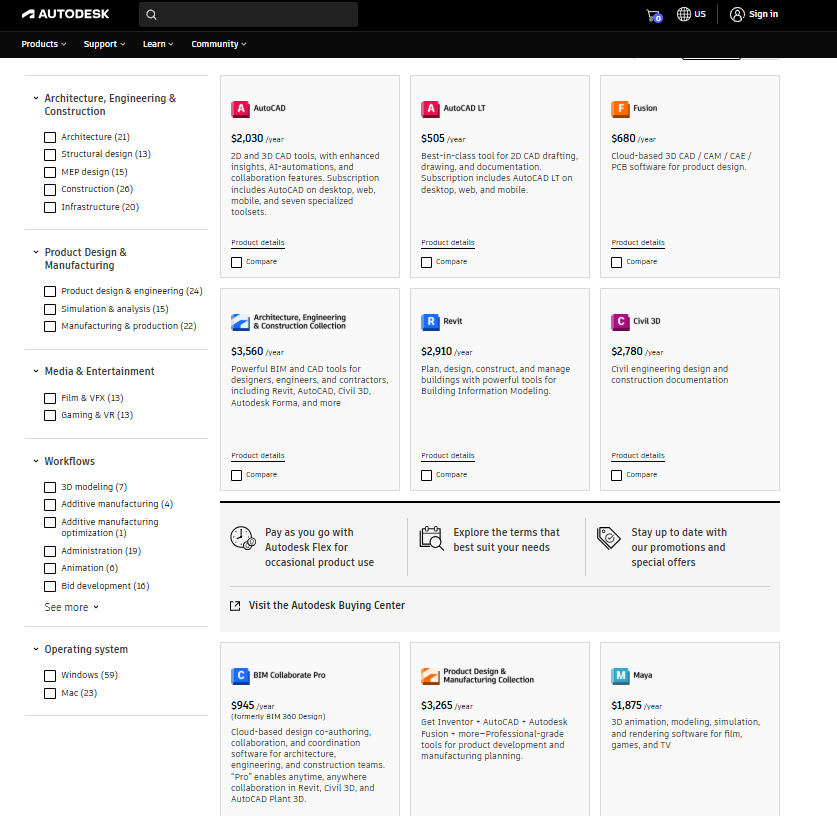Click the Revit product icon

(x=430, y=322)
